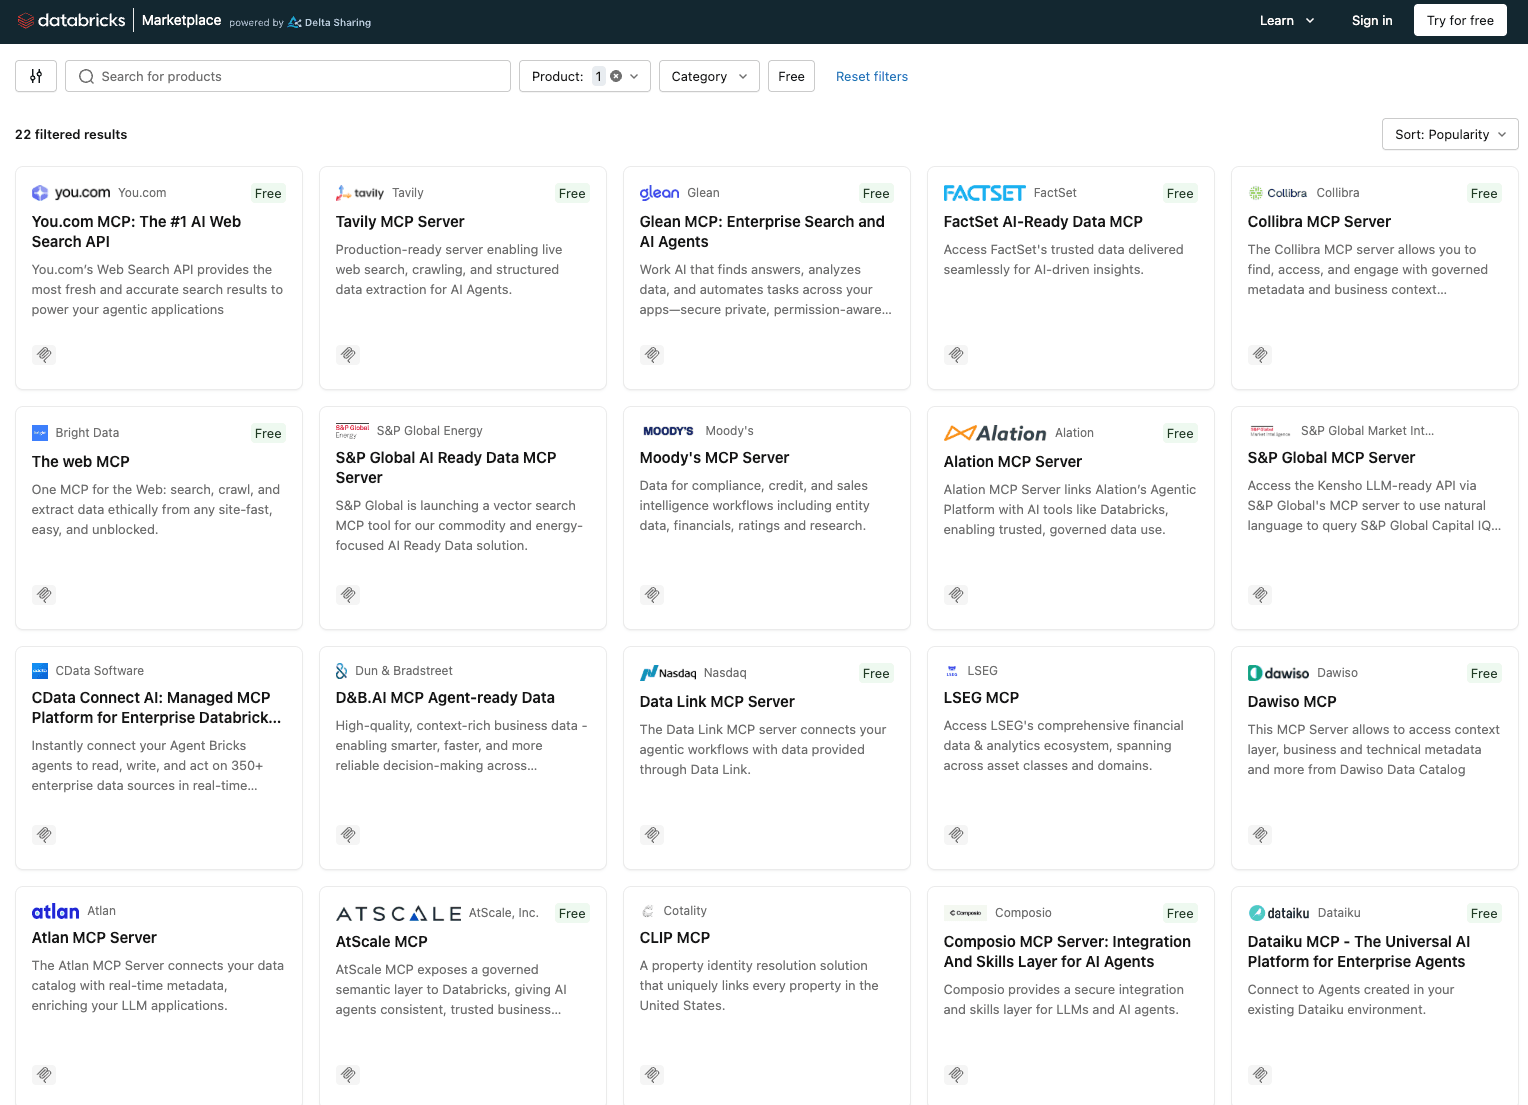Screen dimensions: 1528x1105
Task: Open the Sort: Popularity dropdown
Action: pyautogui.click(x=1450, y=134)
